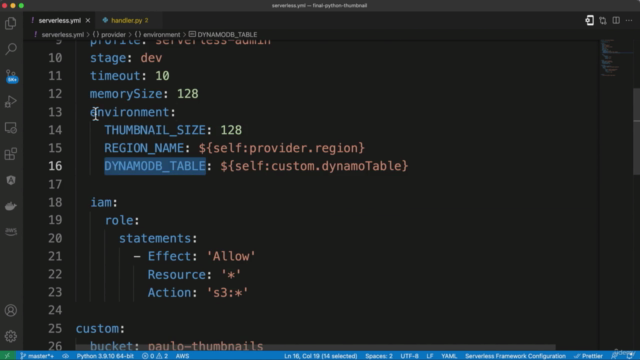Open the Run and Debug view
Viewport: 640px width, 360px height.
(11, 102)
